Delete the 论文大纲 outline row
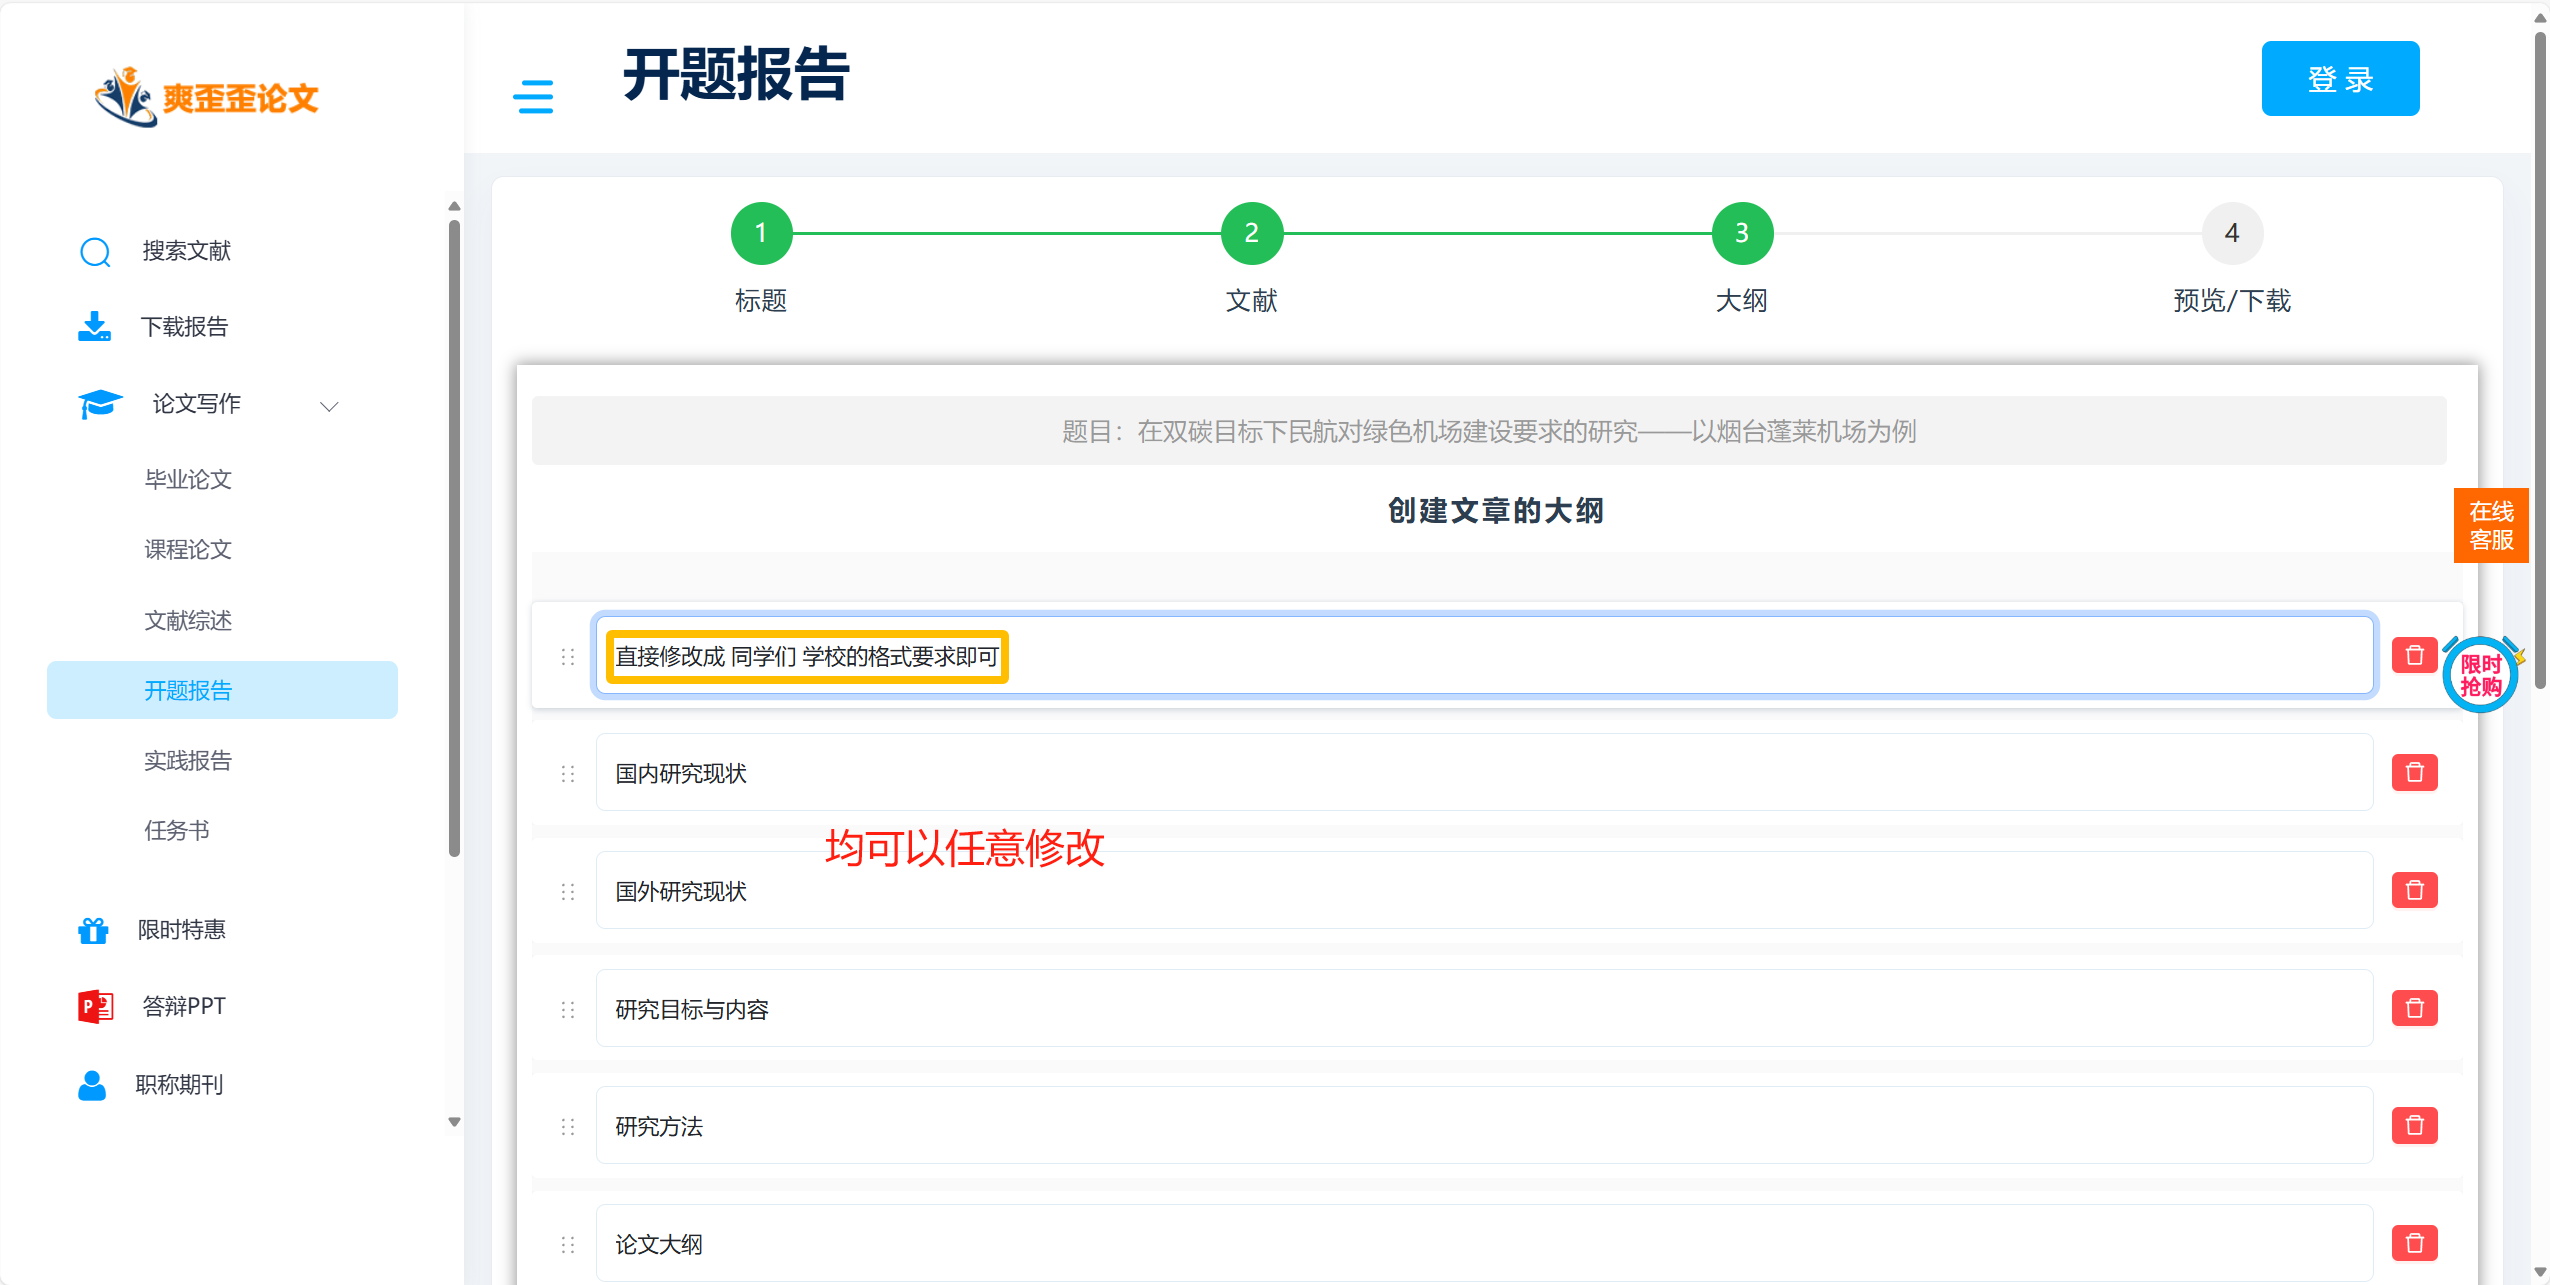The image size is (2550, 1285). click(2414, 1244)
